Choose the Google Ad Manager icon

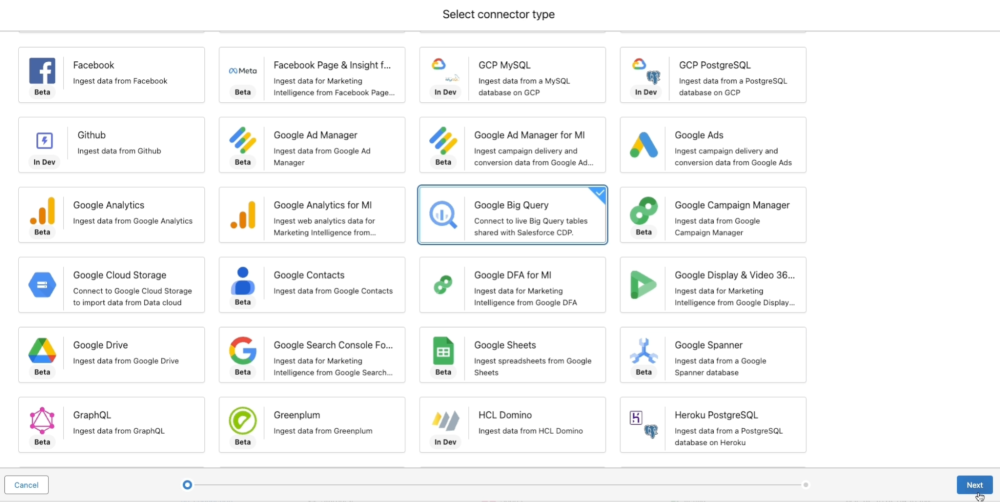pyautogui.click(x=242, y=140)
